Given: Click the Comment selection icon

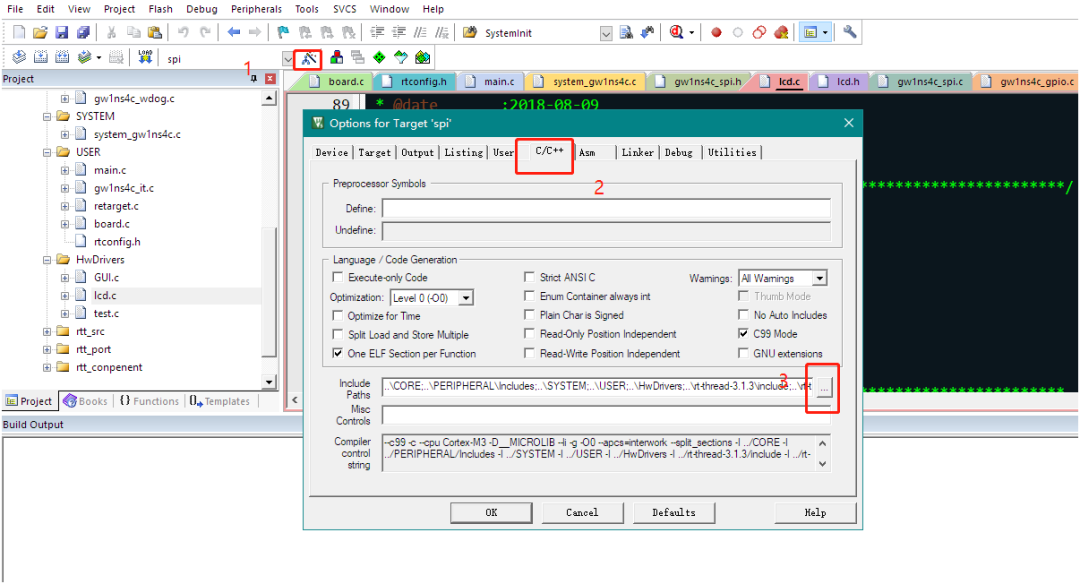Looking at the screenshot, I should pos(420,32).
